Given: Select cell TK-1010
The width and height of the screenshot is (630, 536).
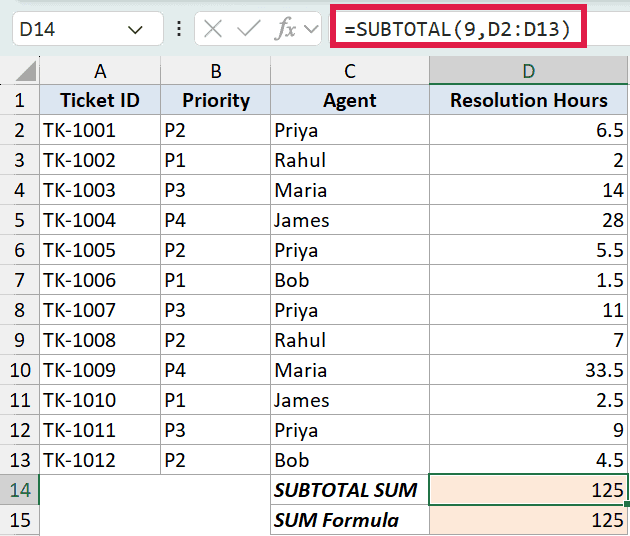Looking at the screenshot, I should click(x=100, y=400).
